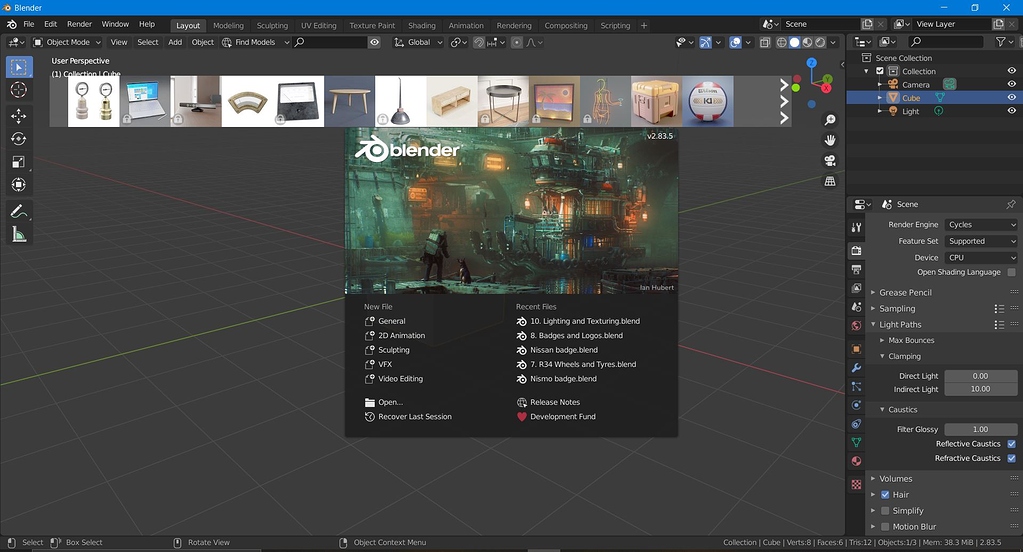
Task: Open the Output properties tab
Action: click(856, 269)
